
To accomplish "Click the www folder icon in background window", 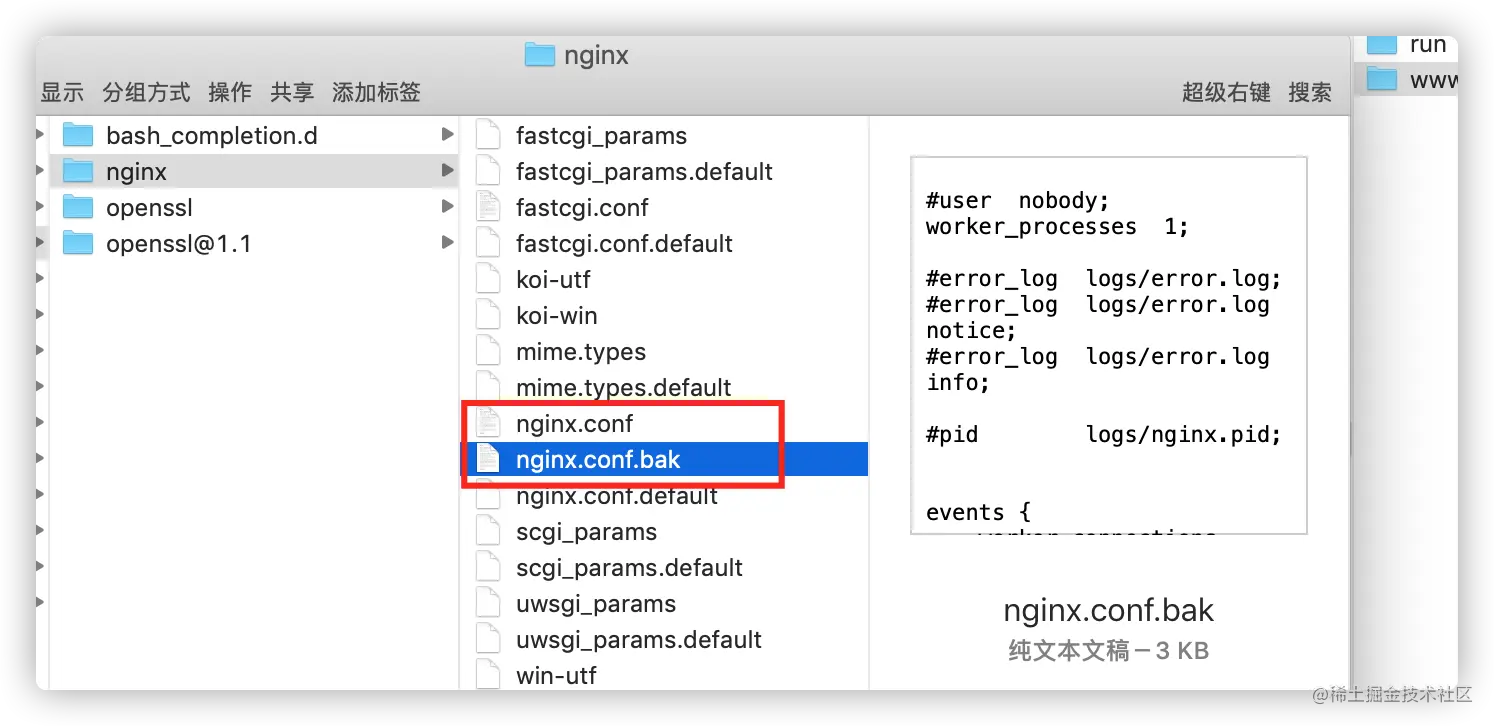I will point(1382,80).
